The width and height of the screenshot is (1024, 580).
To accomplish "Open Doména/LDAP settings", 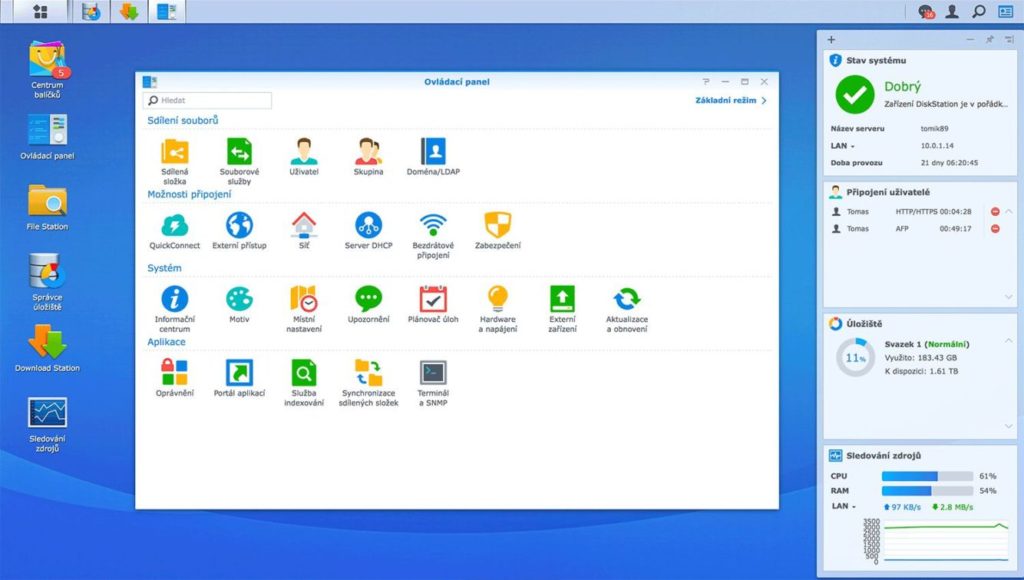I will pos(433,157).
